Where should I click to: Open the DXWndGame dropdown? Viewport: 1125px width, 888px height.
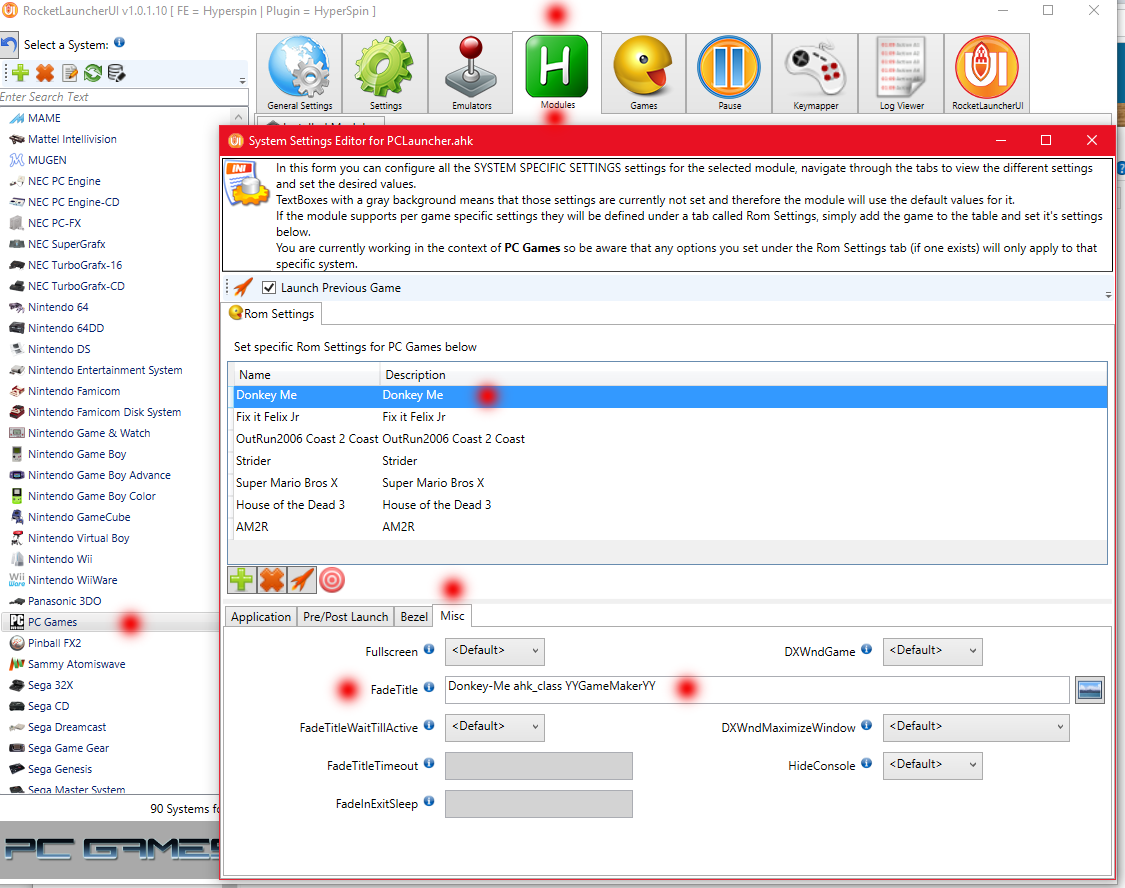point(932,652)
